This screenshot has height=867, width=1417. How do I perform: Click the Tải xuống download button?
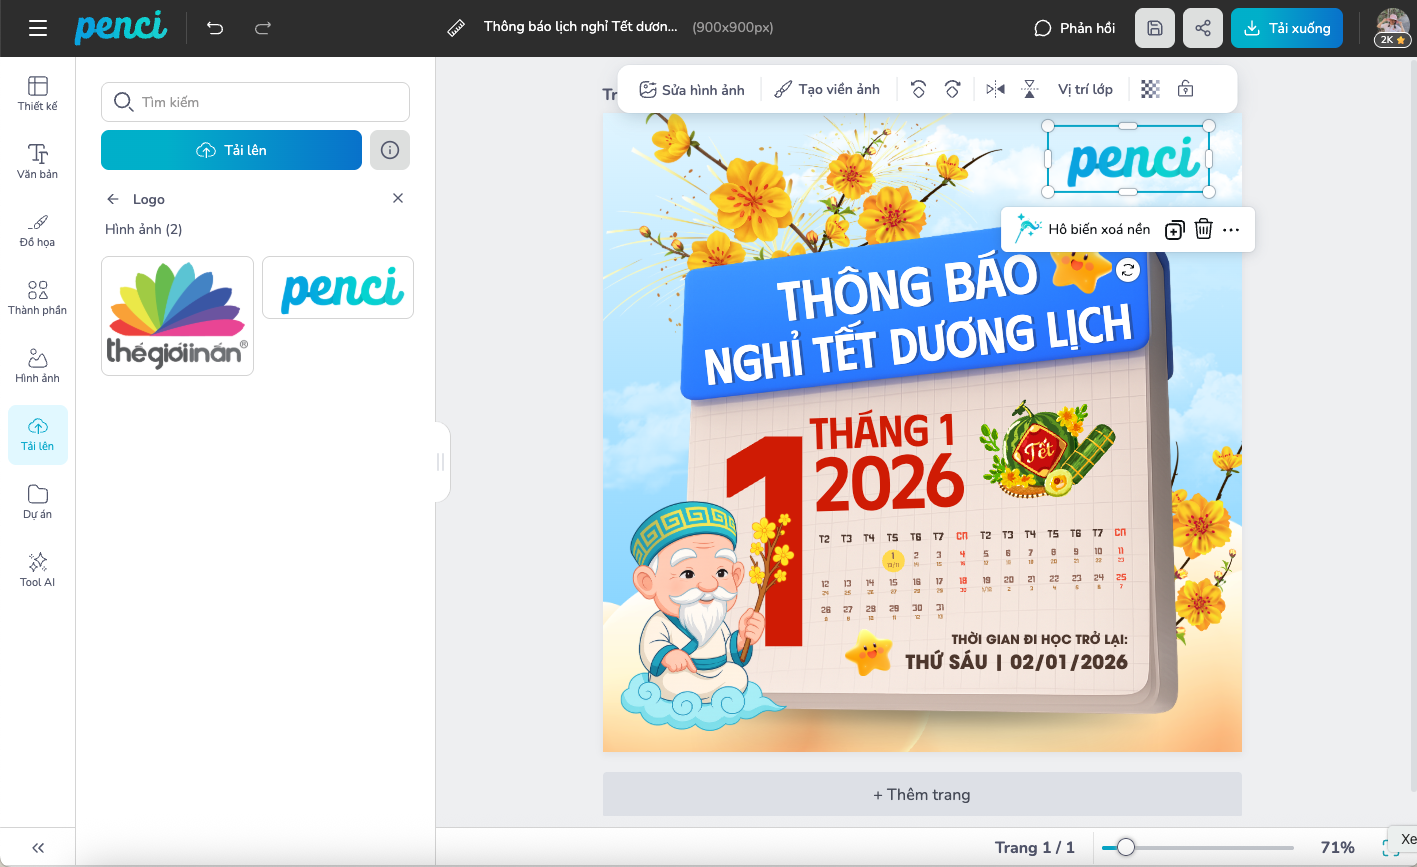click(1286, 28)
